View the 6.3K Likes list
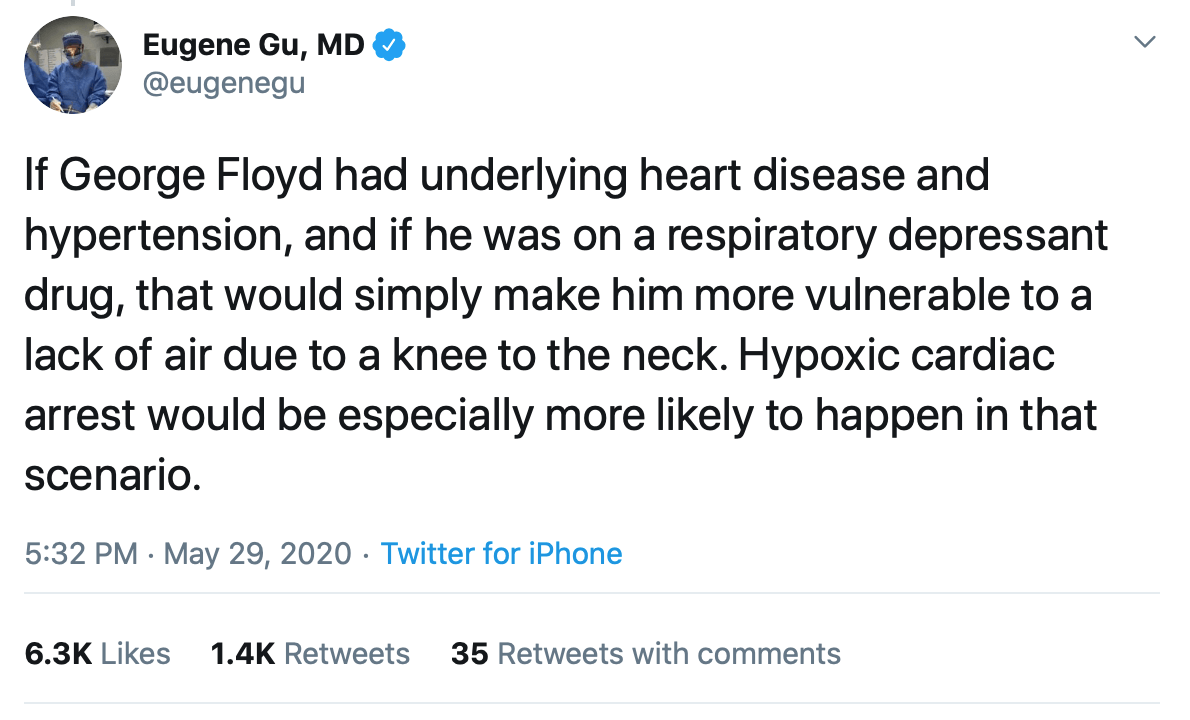 tap(97, 654)
